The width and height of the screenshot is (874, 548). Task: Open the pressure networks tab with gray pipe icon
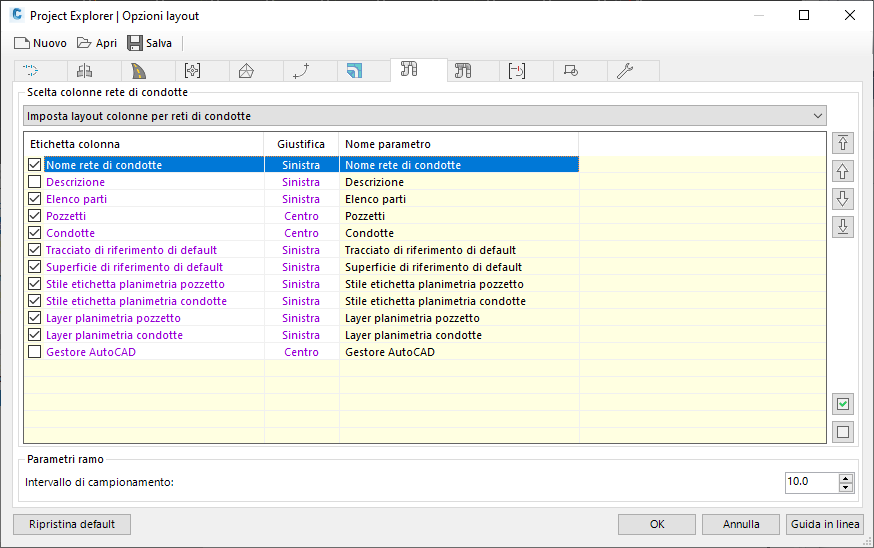tap(463, 71)
